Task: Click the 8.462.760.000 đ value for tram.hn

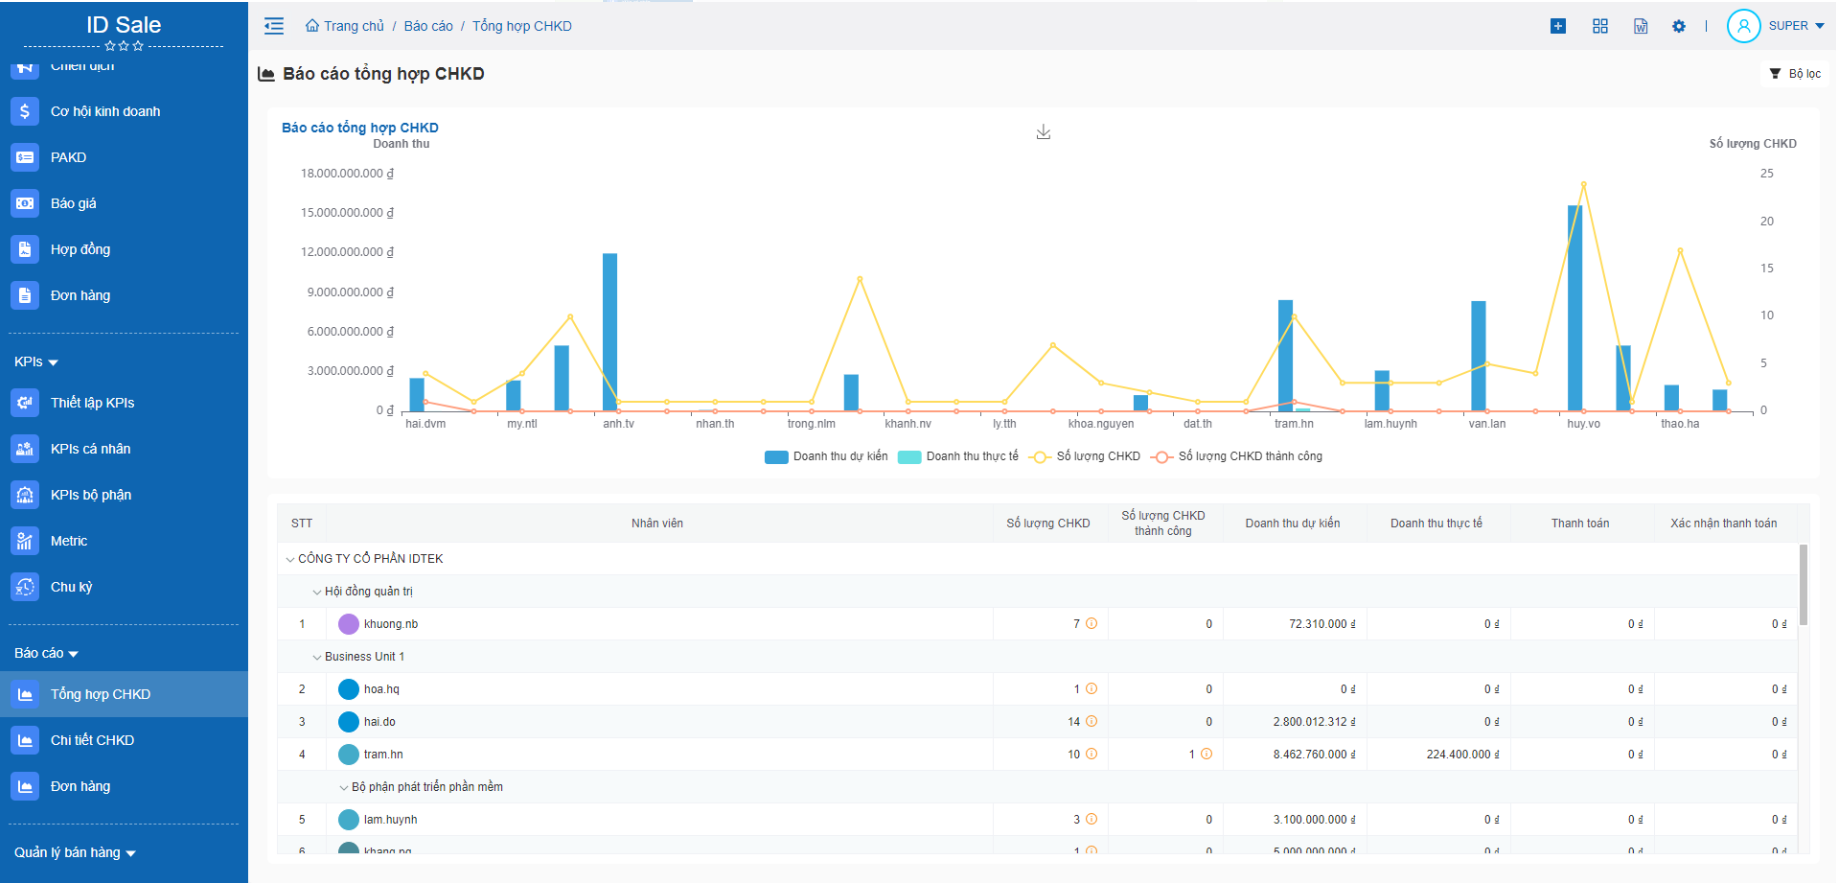Action: pos(1314,754)
